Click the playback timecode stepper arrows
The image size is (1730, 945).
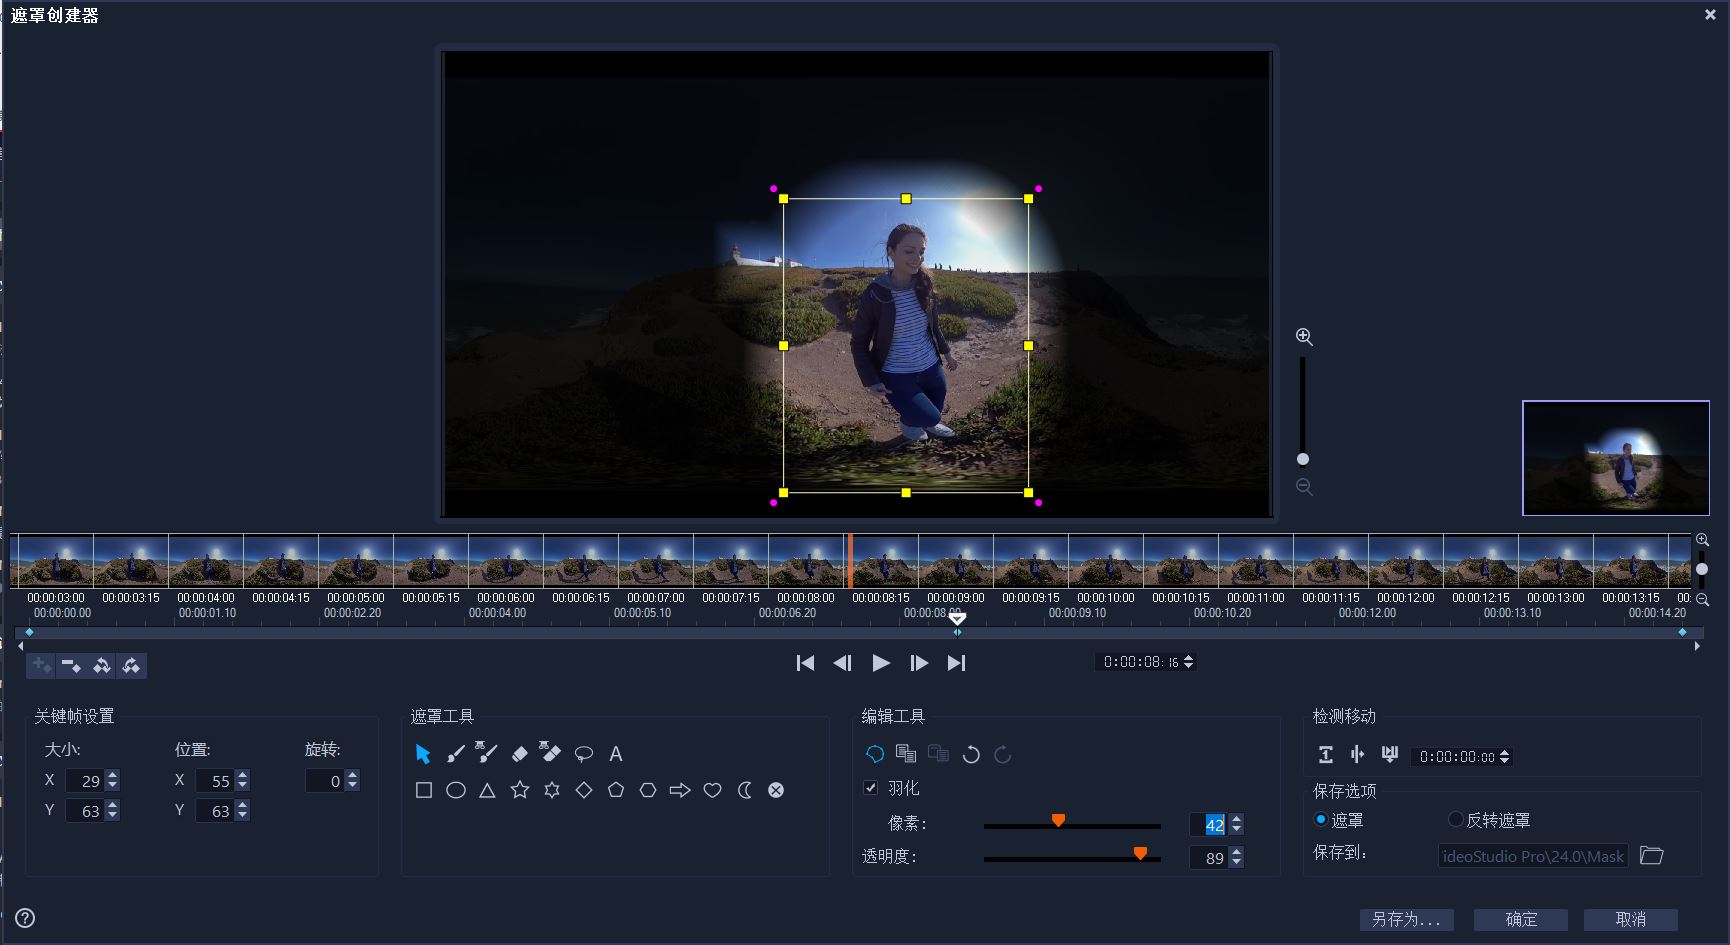tap(1188, 662)
